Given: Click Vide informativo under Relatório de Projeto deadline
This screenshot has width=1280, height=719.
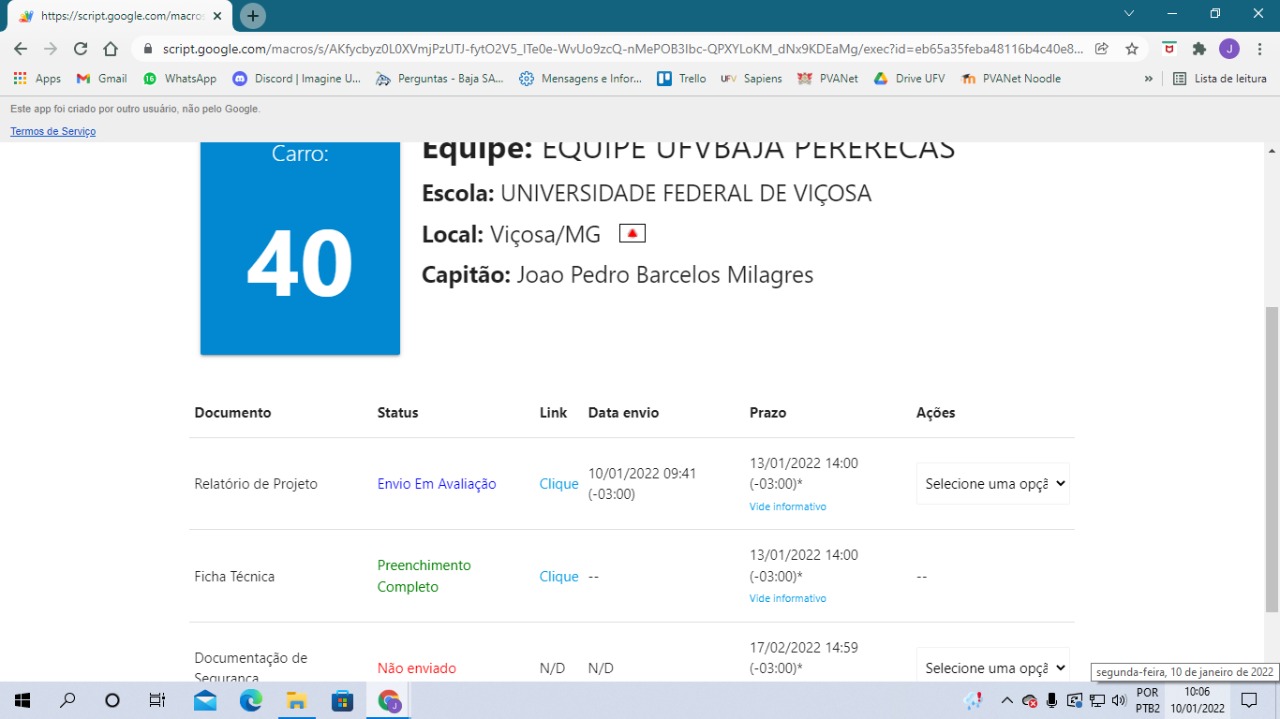Looking at the screenshot, I should (x=788, y=507).
